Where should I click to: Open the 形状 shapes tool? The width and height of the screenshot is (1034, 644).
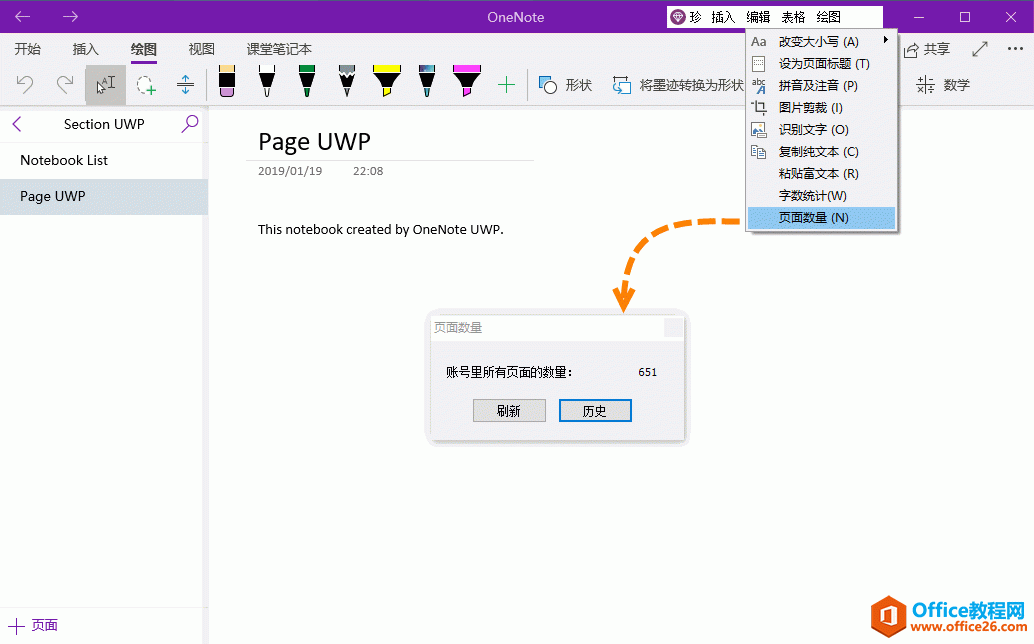563,85
